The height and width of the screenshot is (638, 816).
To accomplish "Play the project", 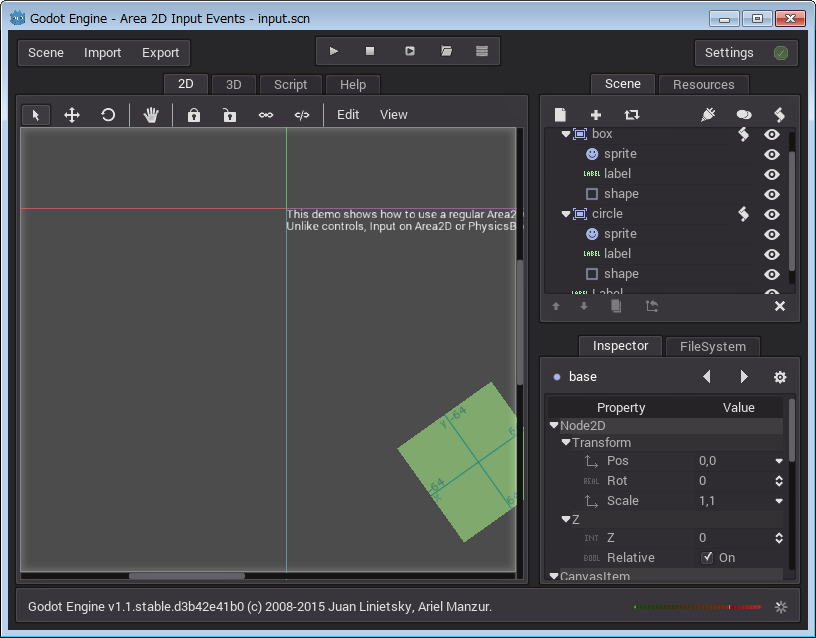I will [x=334, y=51].
